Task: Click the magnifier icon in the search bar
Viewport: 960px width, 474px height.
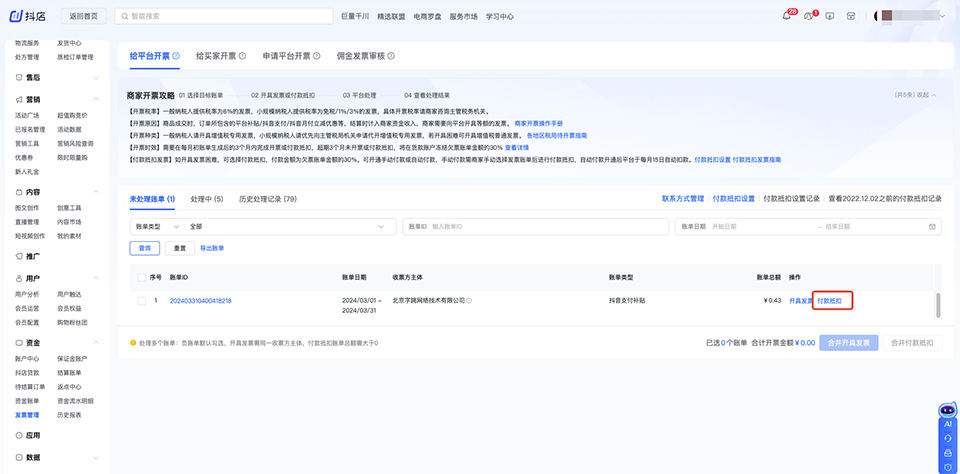Action: coord(122,17)
